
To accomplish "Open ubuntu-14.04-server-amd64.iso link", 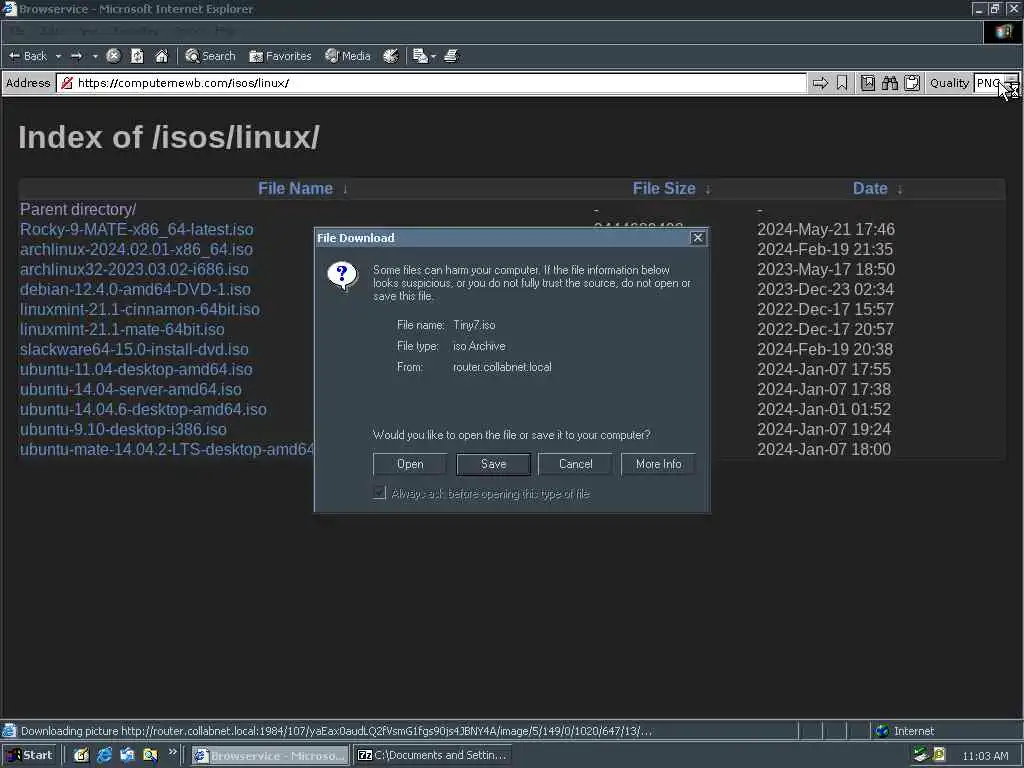I will click(x=131, y=389).
